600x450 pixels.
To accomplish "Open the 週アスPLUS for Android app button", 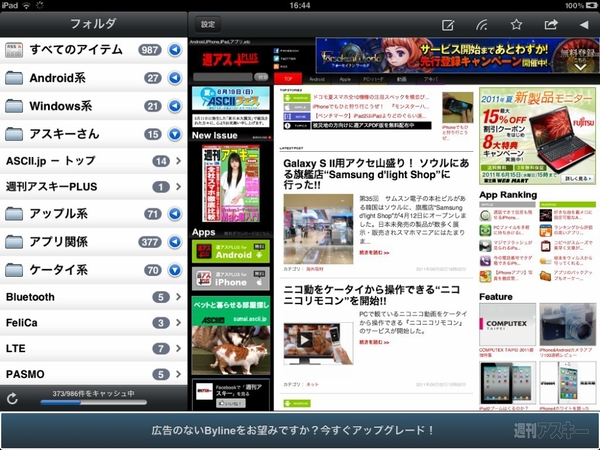I will click(231, 251).
